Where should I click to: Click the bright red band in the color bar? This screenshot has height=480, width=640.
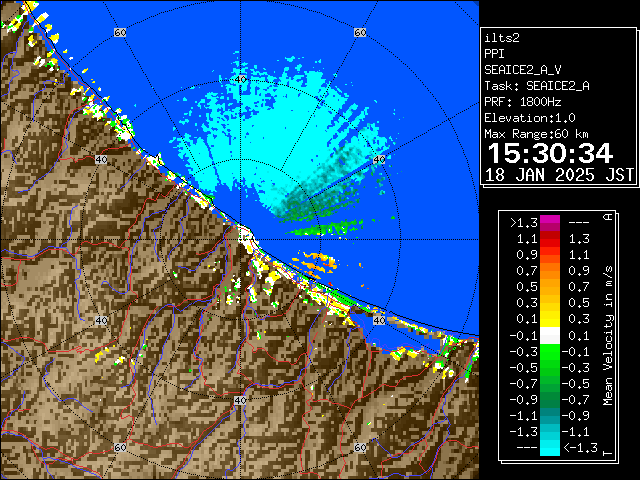[550, 247]
